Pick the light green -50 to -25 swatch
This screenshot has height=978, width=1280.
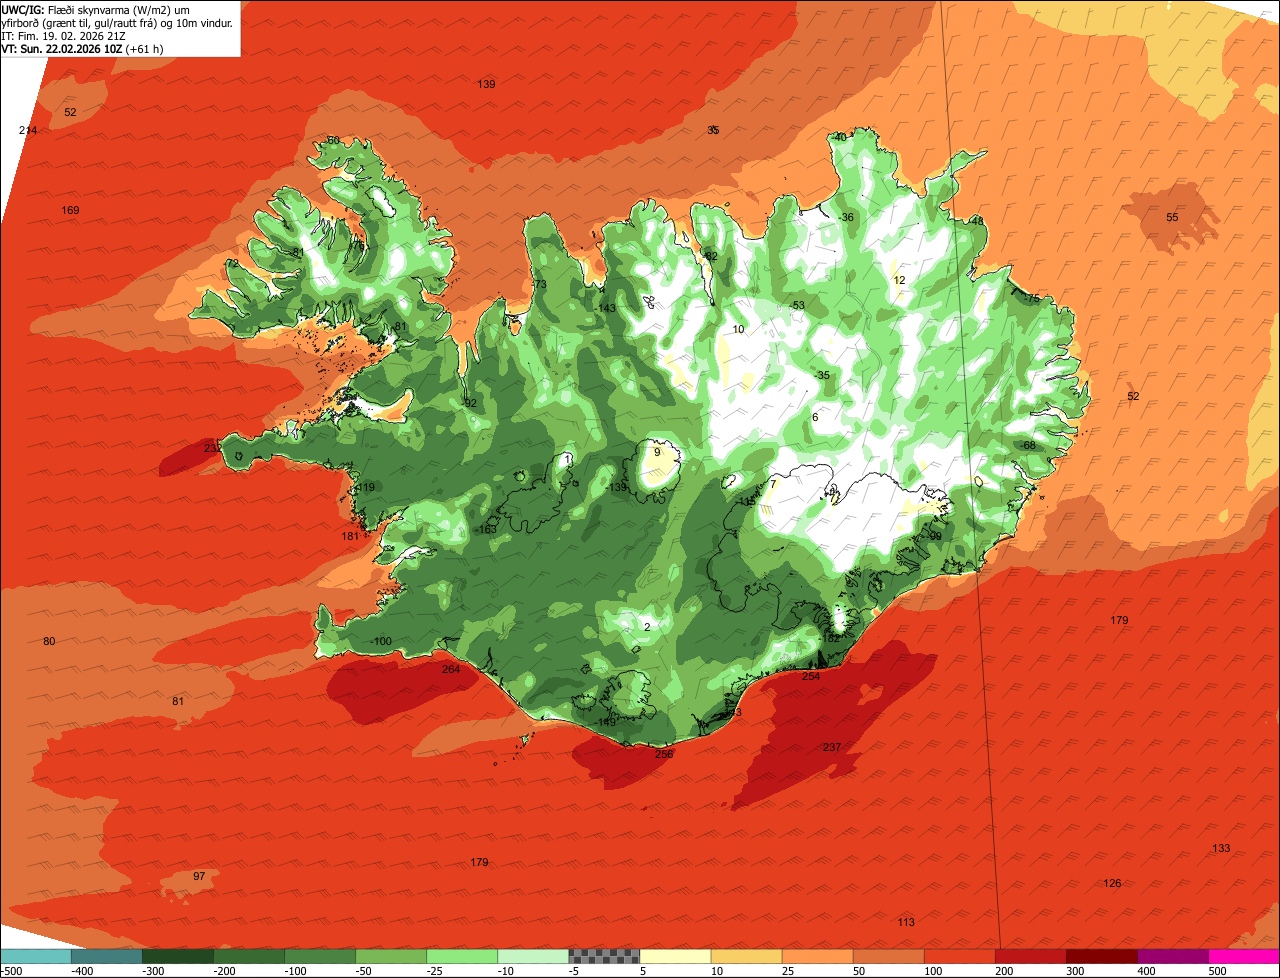(x=391, y=956)
